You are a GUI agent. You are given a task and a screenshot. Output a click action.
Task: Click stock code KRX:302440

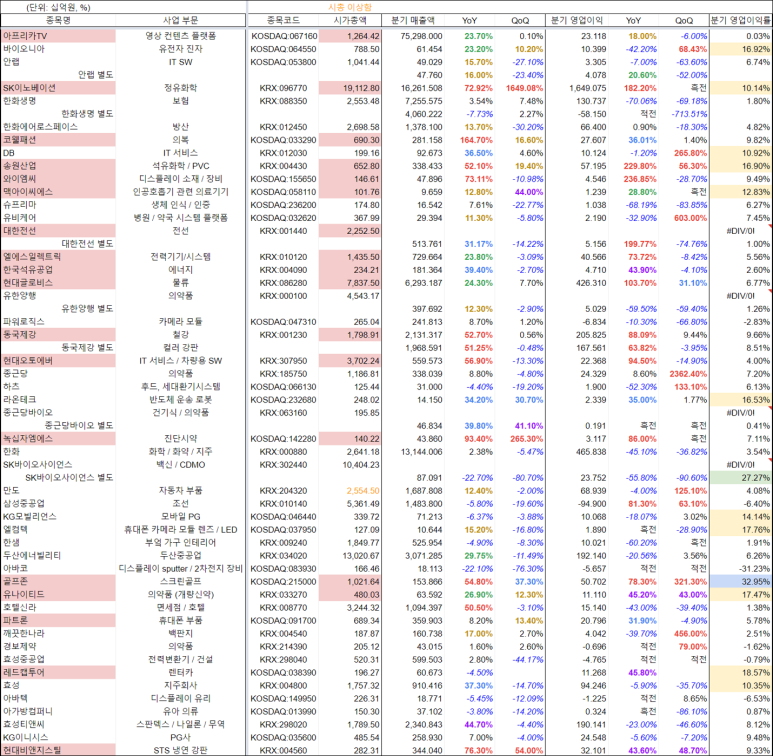click(283, 464)
